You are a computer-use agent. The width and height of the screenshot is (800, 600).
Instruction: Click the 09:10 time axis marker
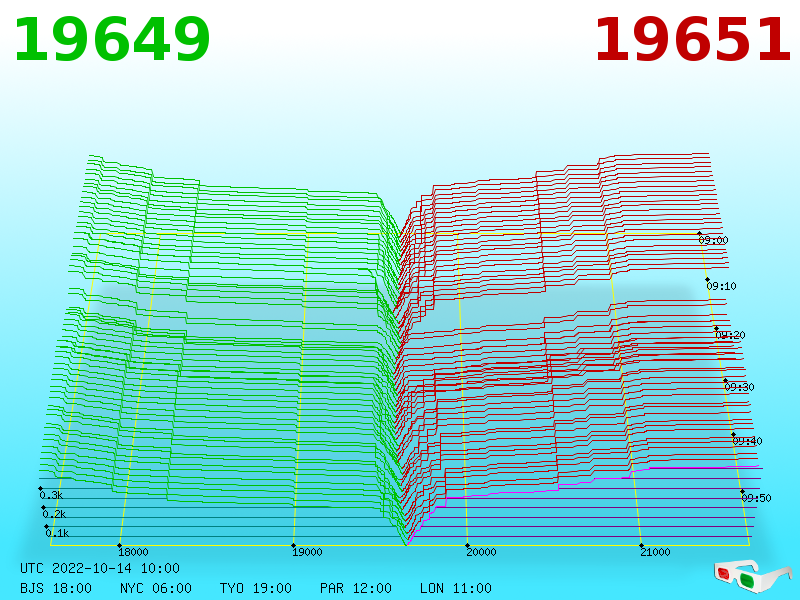coord(721,286)
